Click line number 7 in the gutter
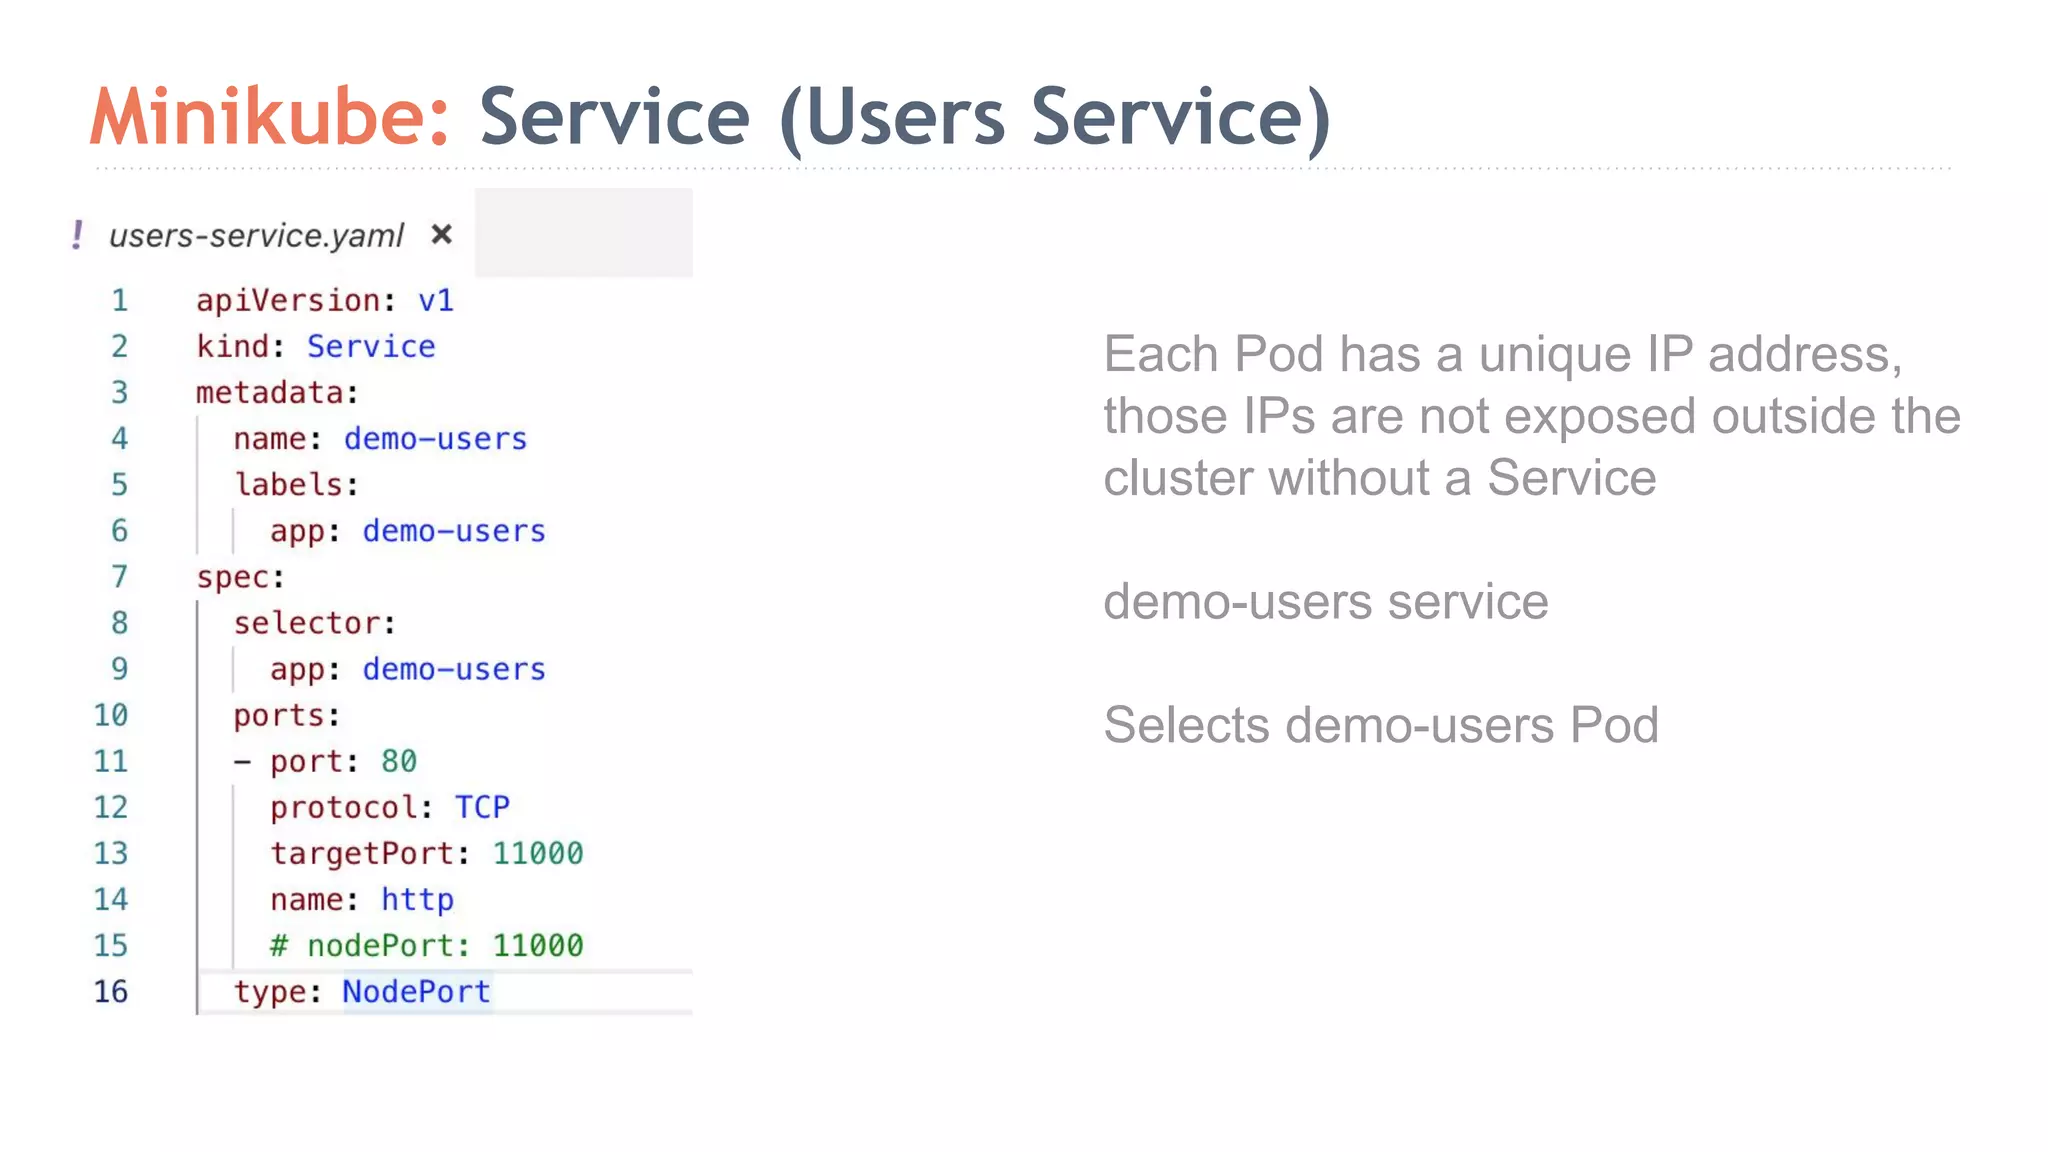Image resolution: width=2048 pixels, height=1152 pixels. [119, 577]
